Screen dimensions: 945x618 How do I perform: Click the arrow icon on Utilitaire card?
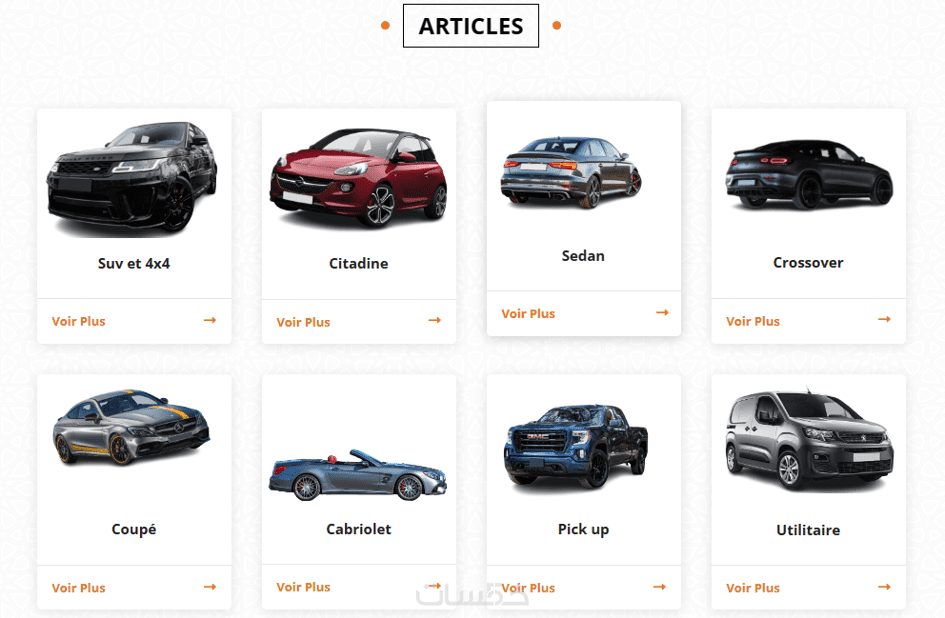point(884,587)
